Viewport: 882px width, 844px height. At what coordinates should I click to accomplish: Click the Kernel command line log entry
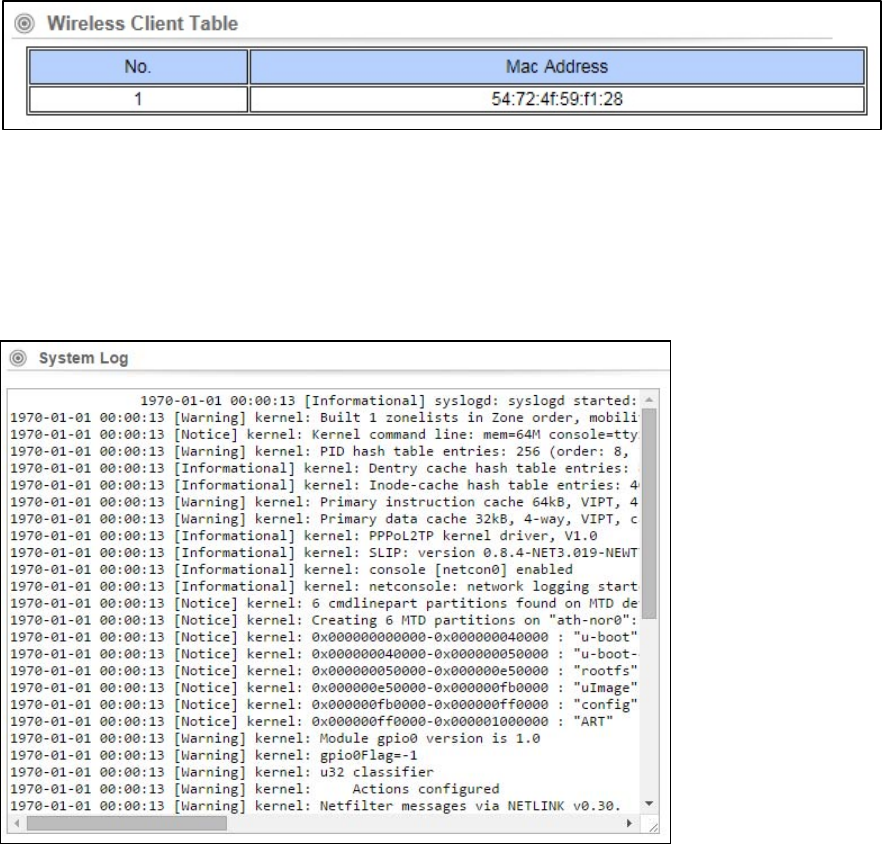(x=324, y=434)
